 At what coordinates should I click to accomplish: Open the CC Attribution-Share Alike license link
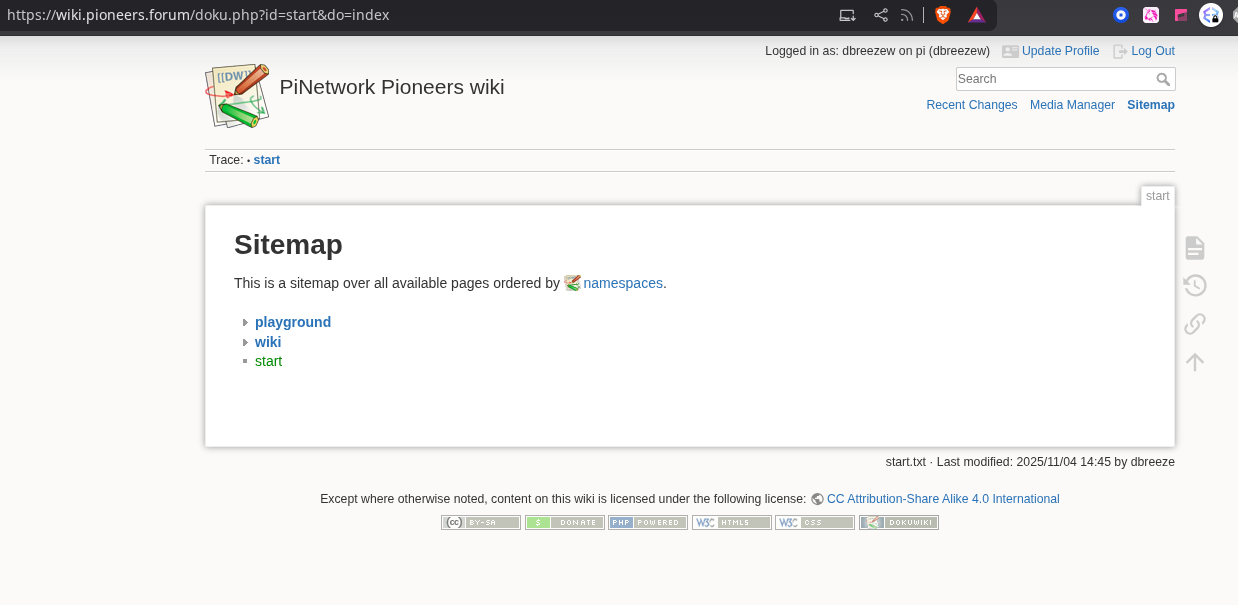point(942,499)
